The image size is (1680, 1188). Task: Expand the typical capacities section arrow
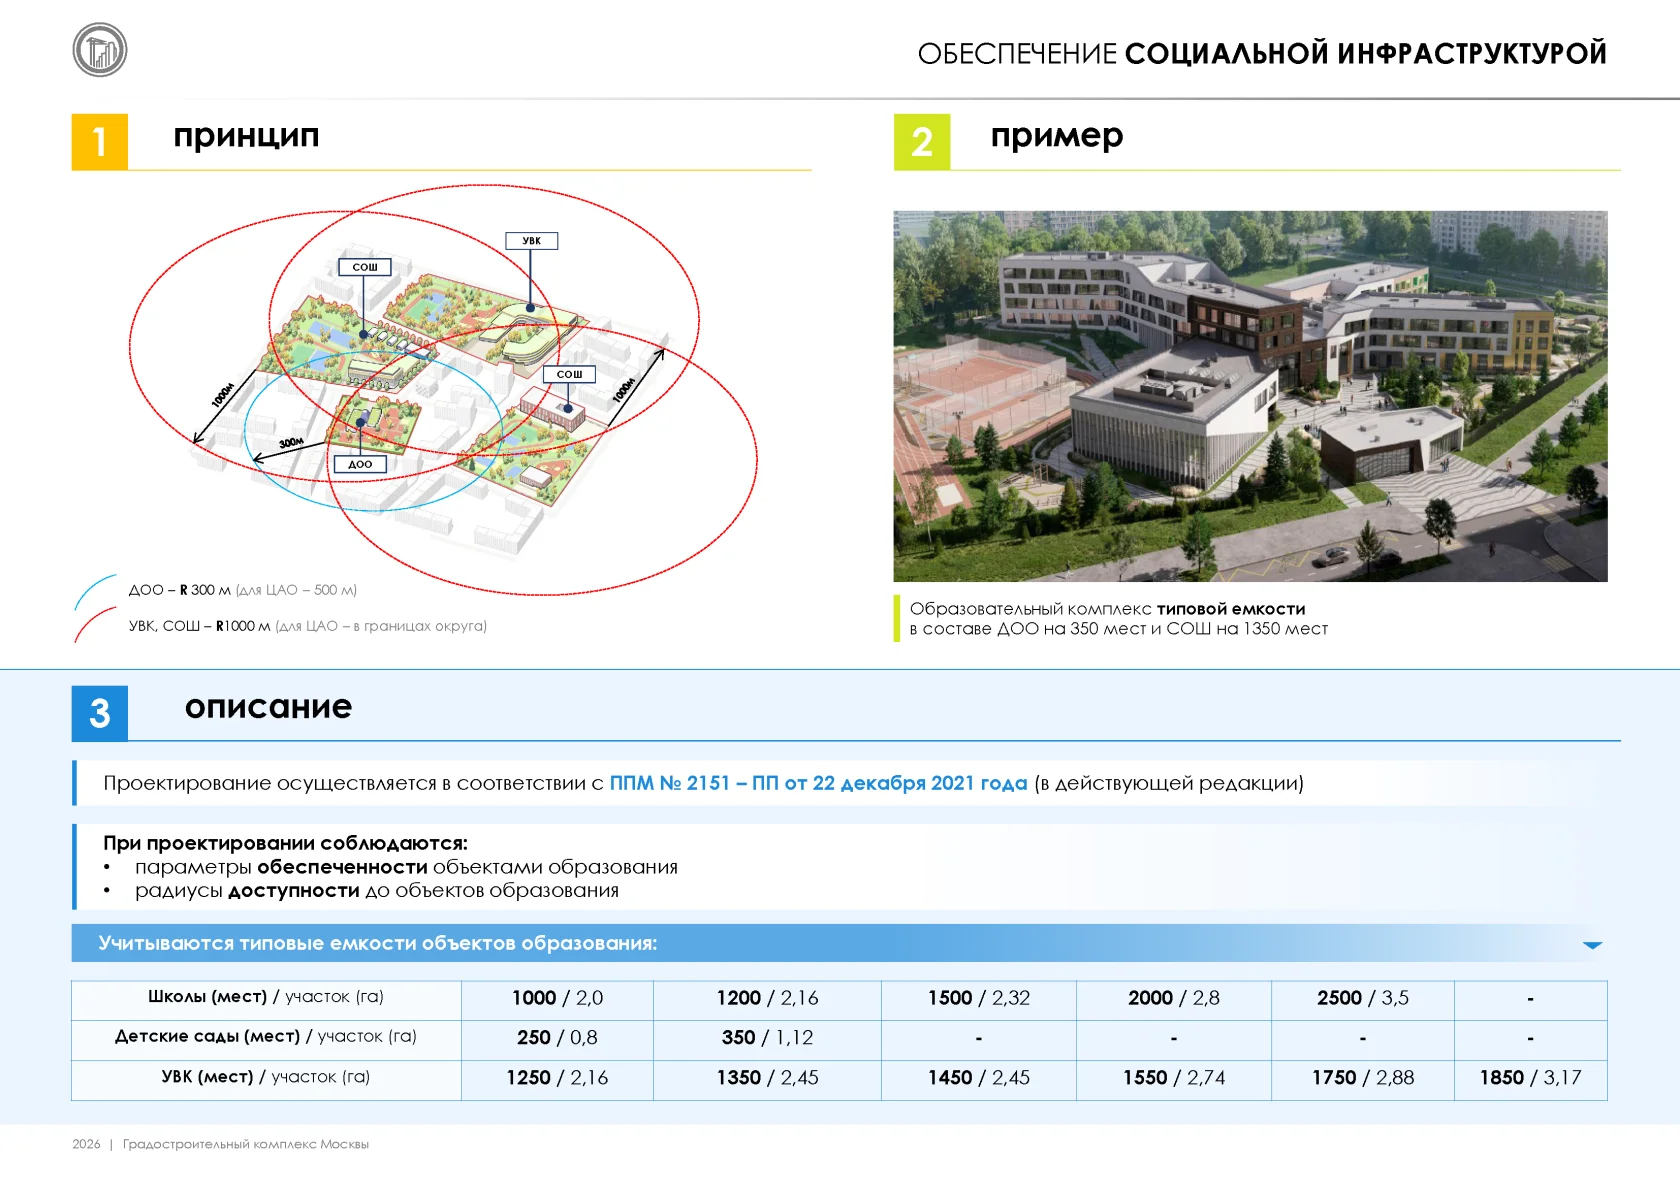(x=1592, y=944)
